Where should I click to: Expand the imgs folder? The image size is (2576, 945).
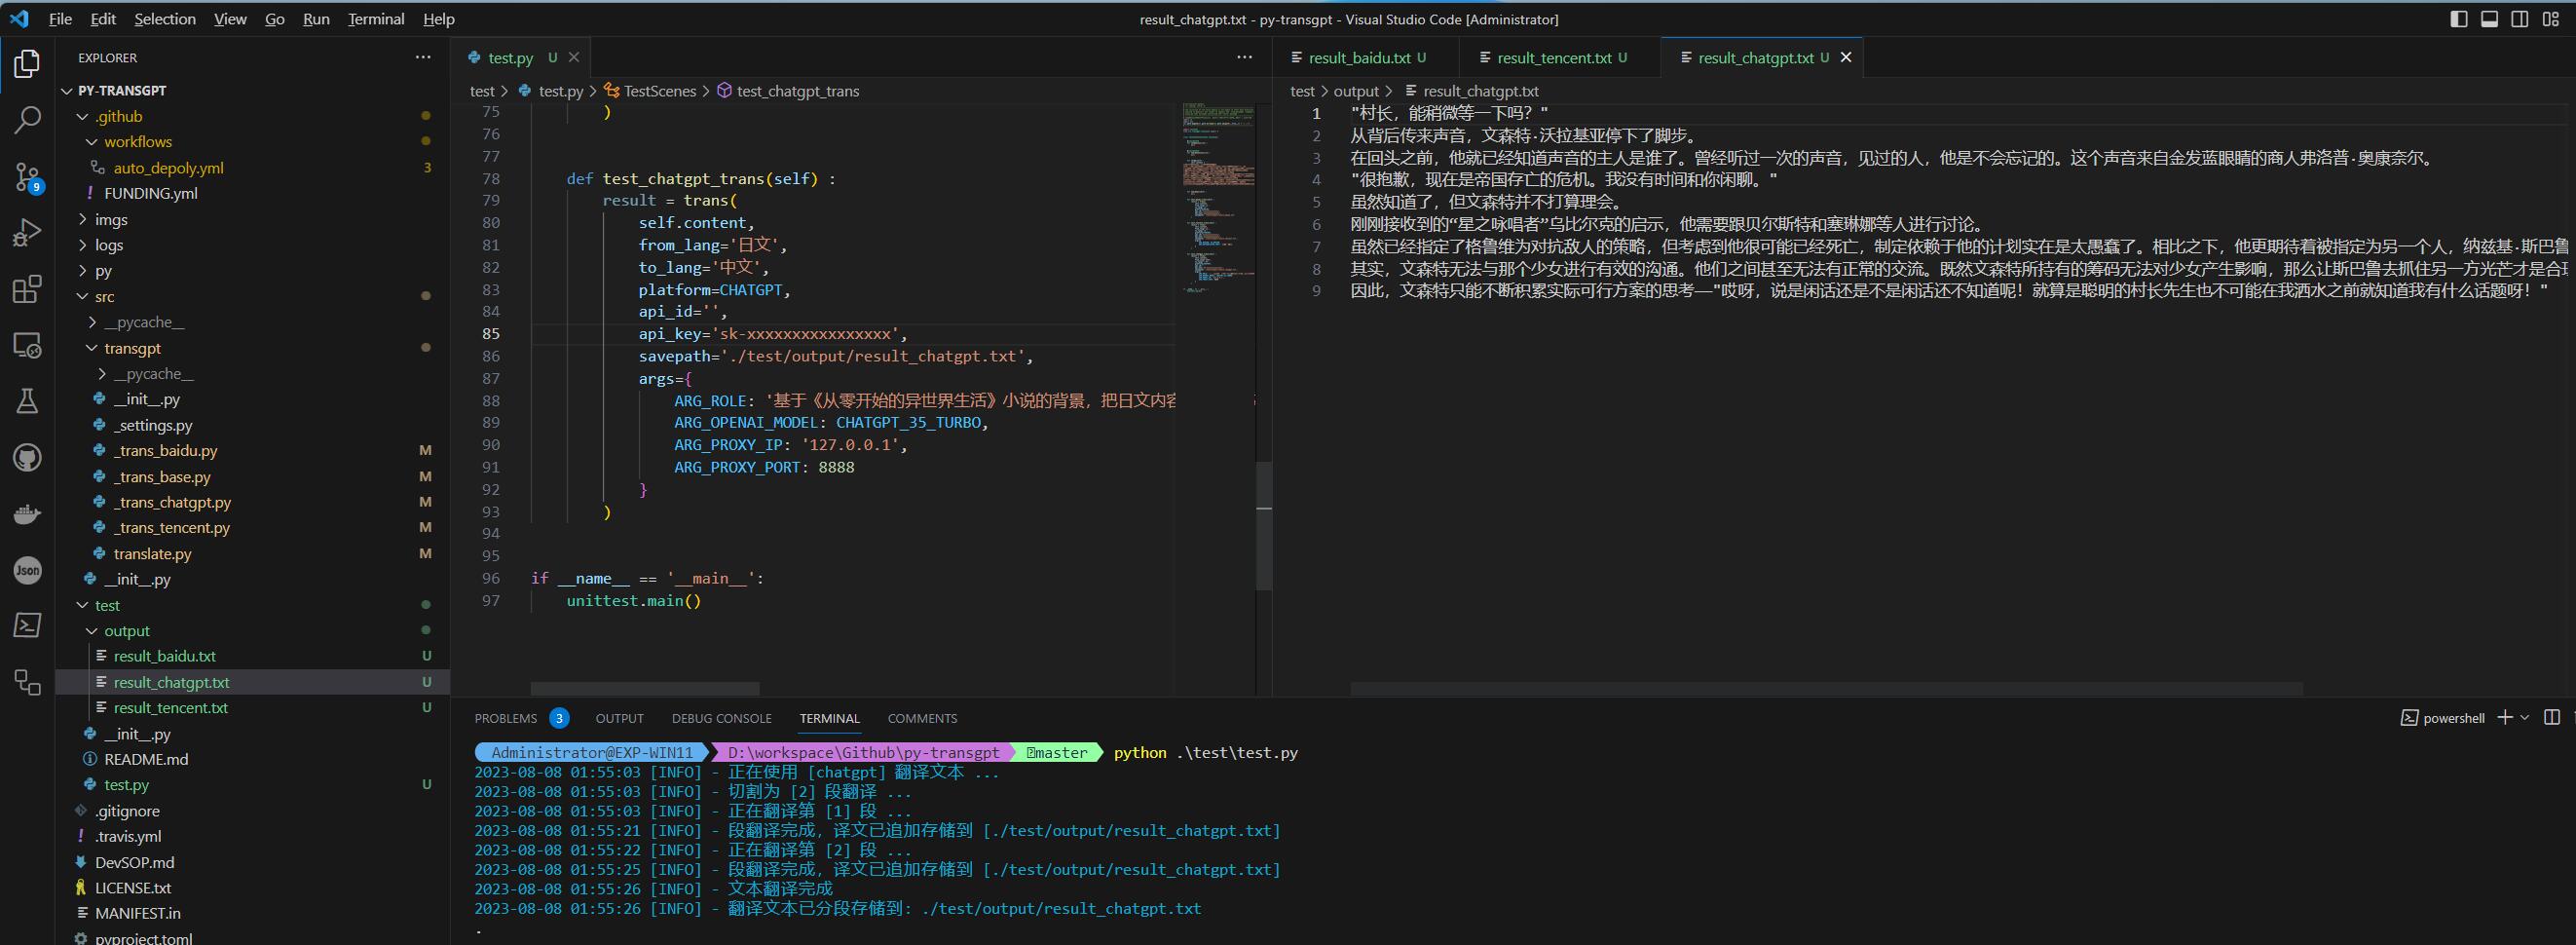click(111, 219)
